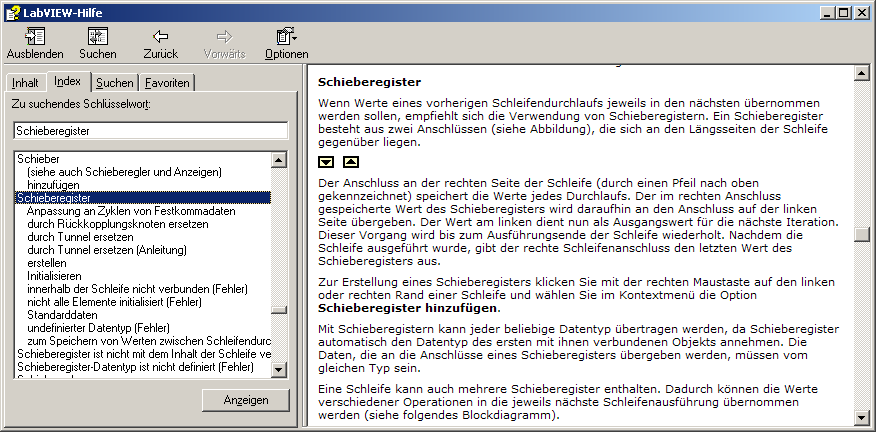
Task: Collapse the section with the up-arrow icon
Action: 351,162
